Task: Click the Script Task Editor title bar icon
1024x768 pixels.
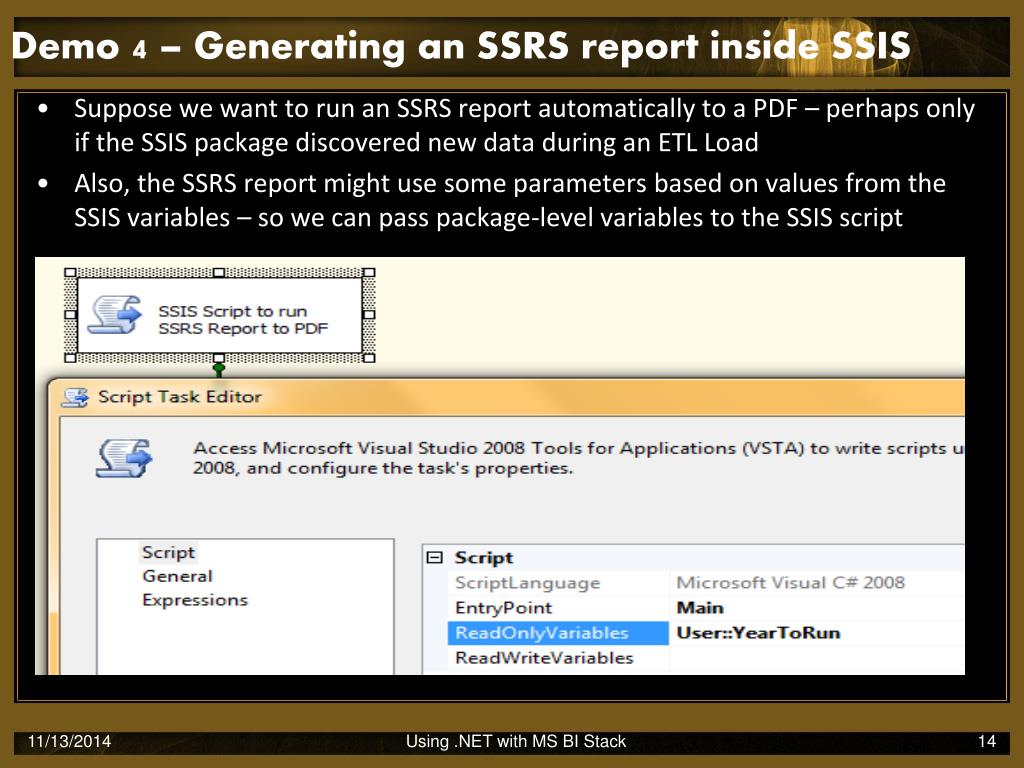Action: coord(74,397)
